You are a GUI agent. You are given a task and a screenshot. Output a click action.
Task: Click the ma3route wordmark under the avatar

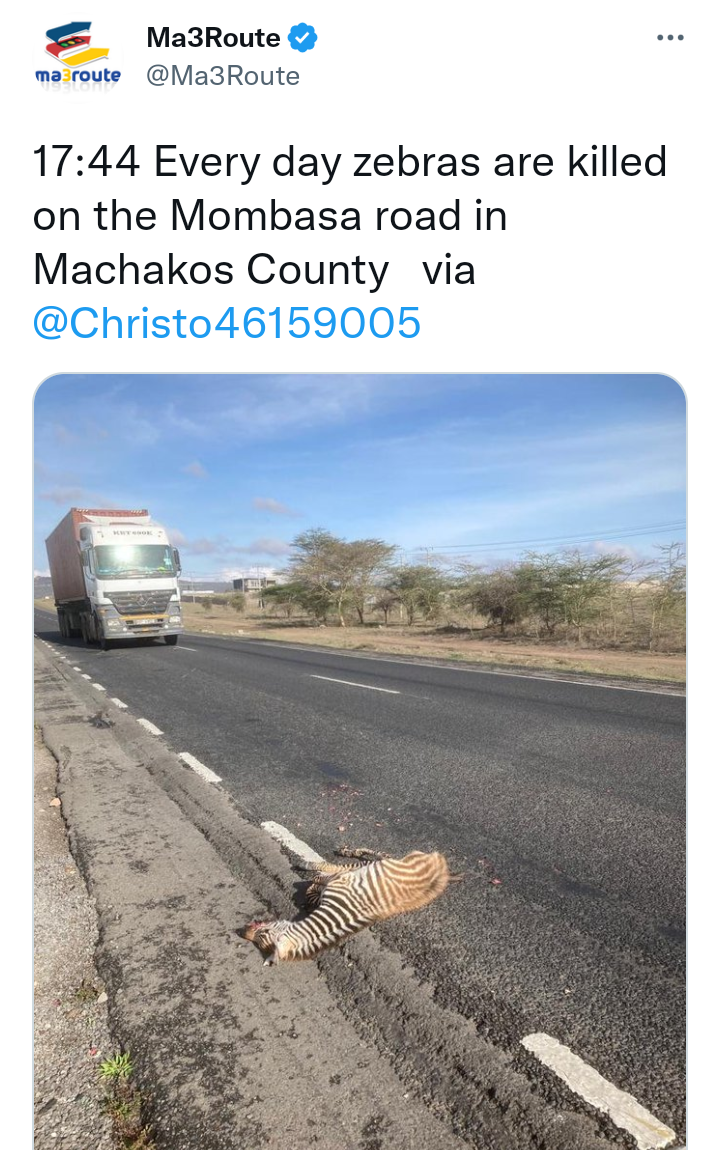[78, 75]
